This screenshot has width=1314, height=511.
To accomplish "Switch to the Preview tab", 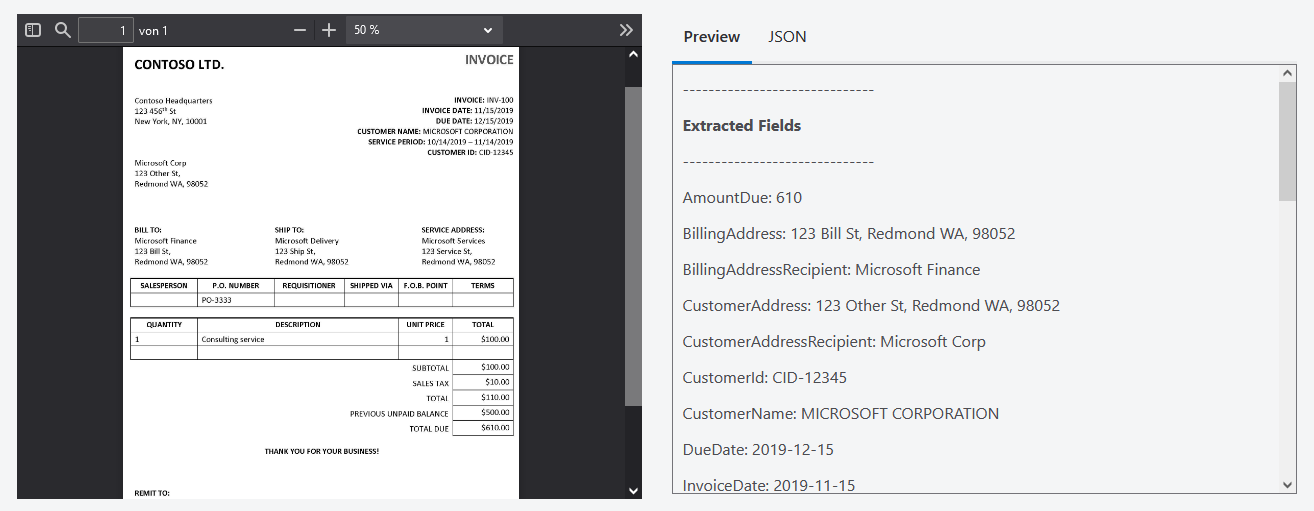I will 712,37.
